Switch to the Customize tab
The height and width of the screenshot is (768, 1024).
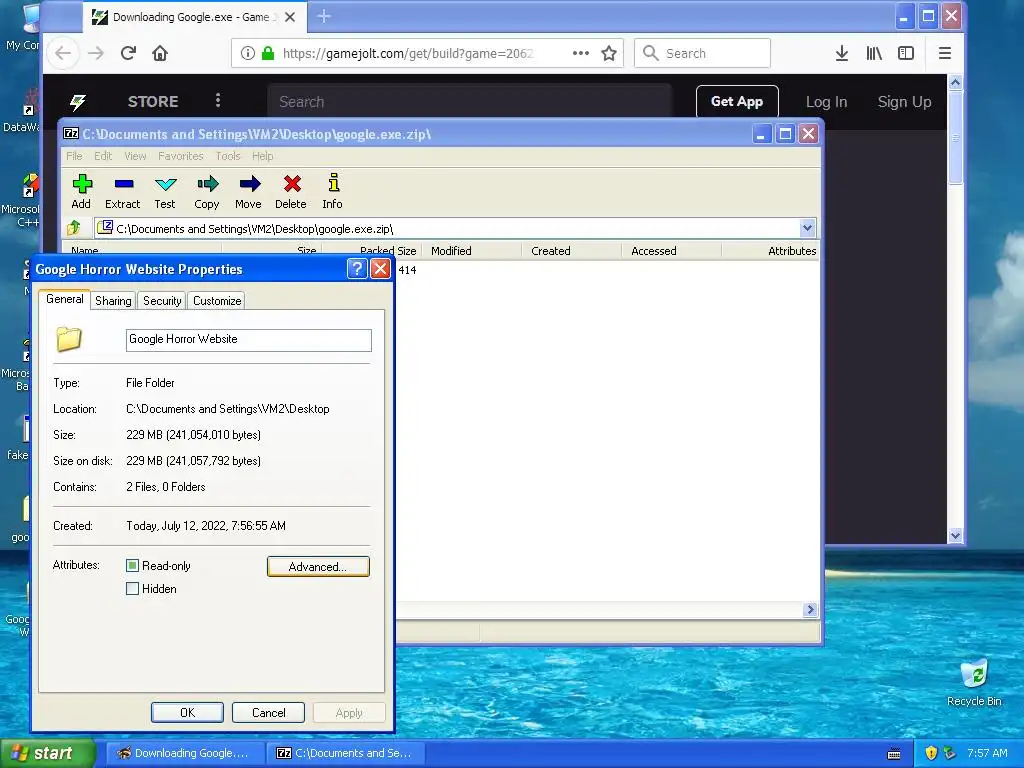pyautogui.click(x=217, y=300)
